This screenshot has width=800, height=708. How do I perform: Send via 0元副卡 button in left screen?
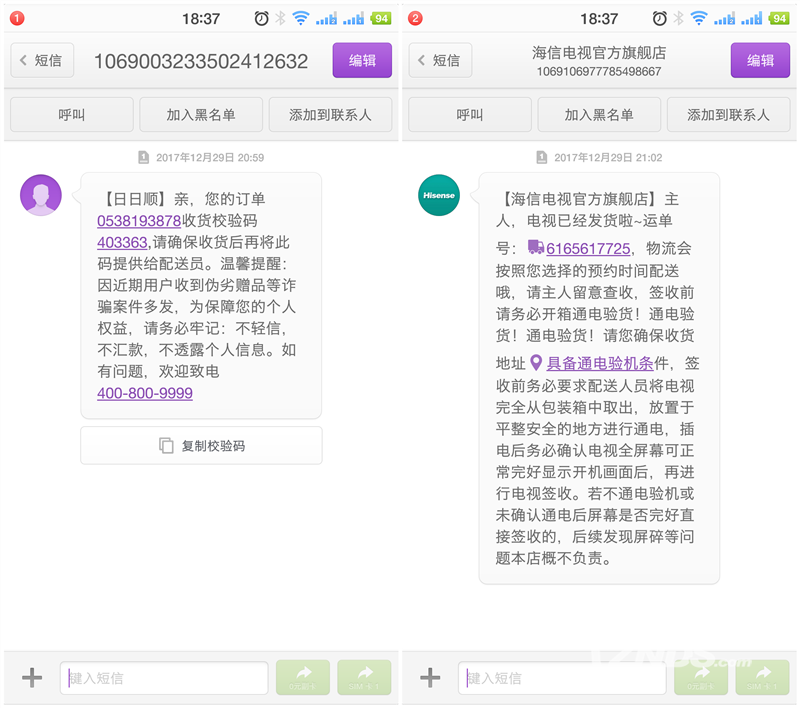point(303,677)
